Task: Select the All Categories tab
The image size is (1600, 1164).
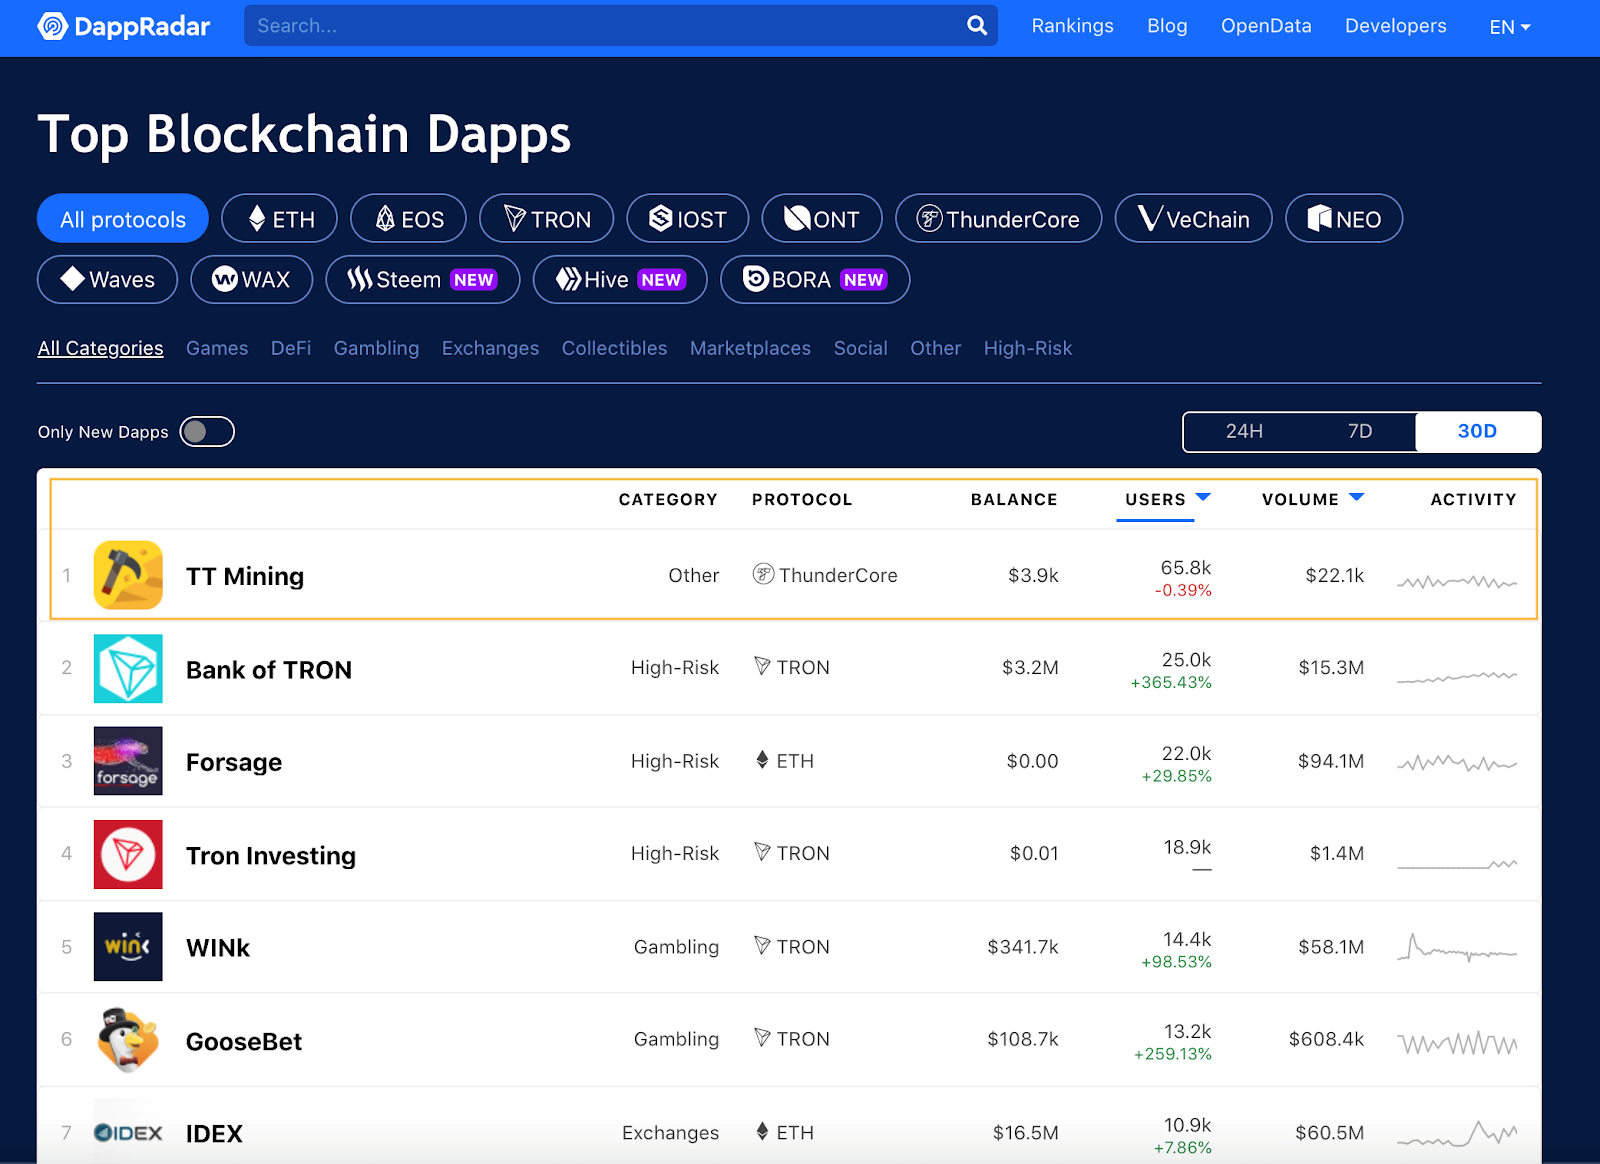Action: pyautogui.click(x=100, y=348)
